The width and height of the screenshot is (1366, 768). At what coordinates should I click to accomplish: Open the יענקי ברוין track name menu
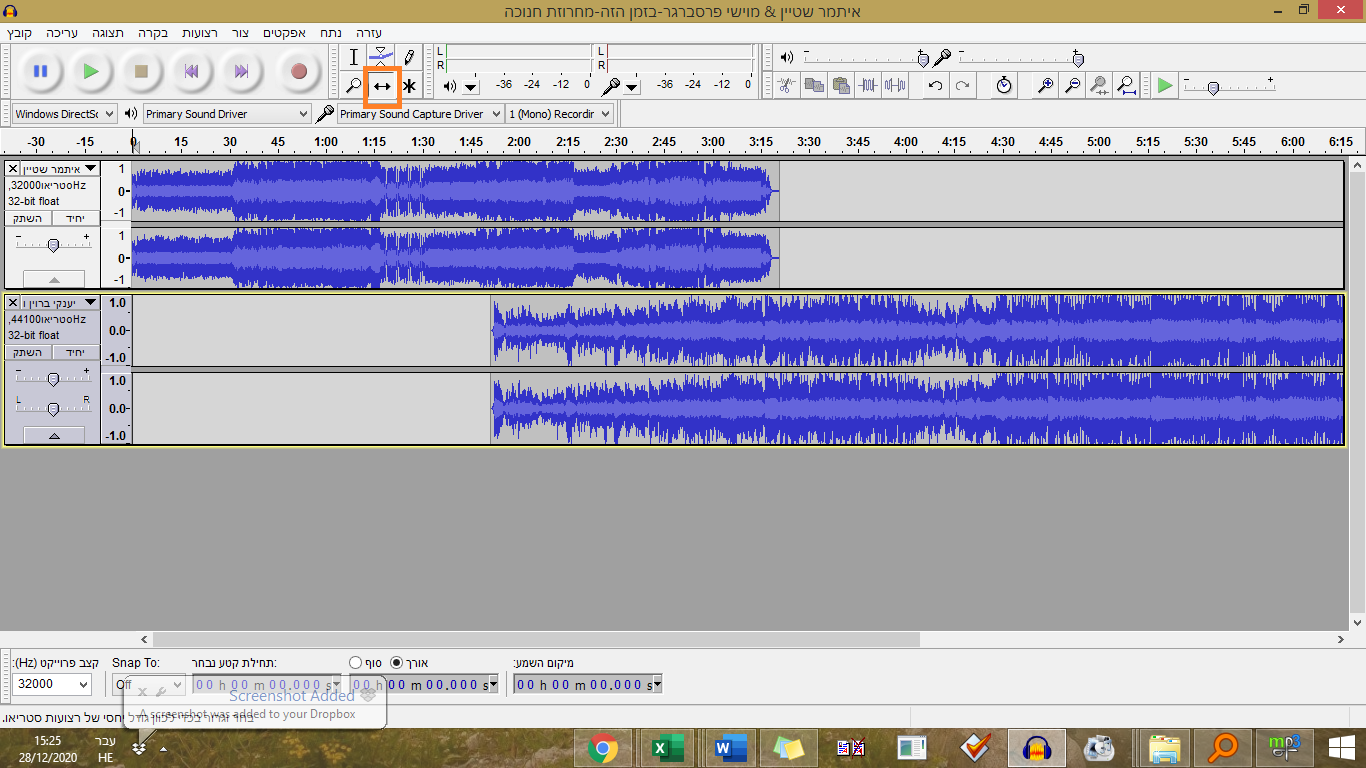[60, 302]
